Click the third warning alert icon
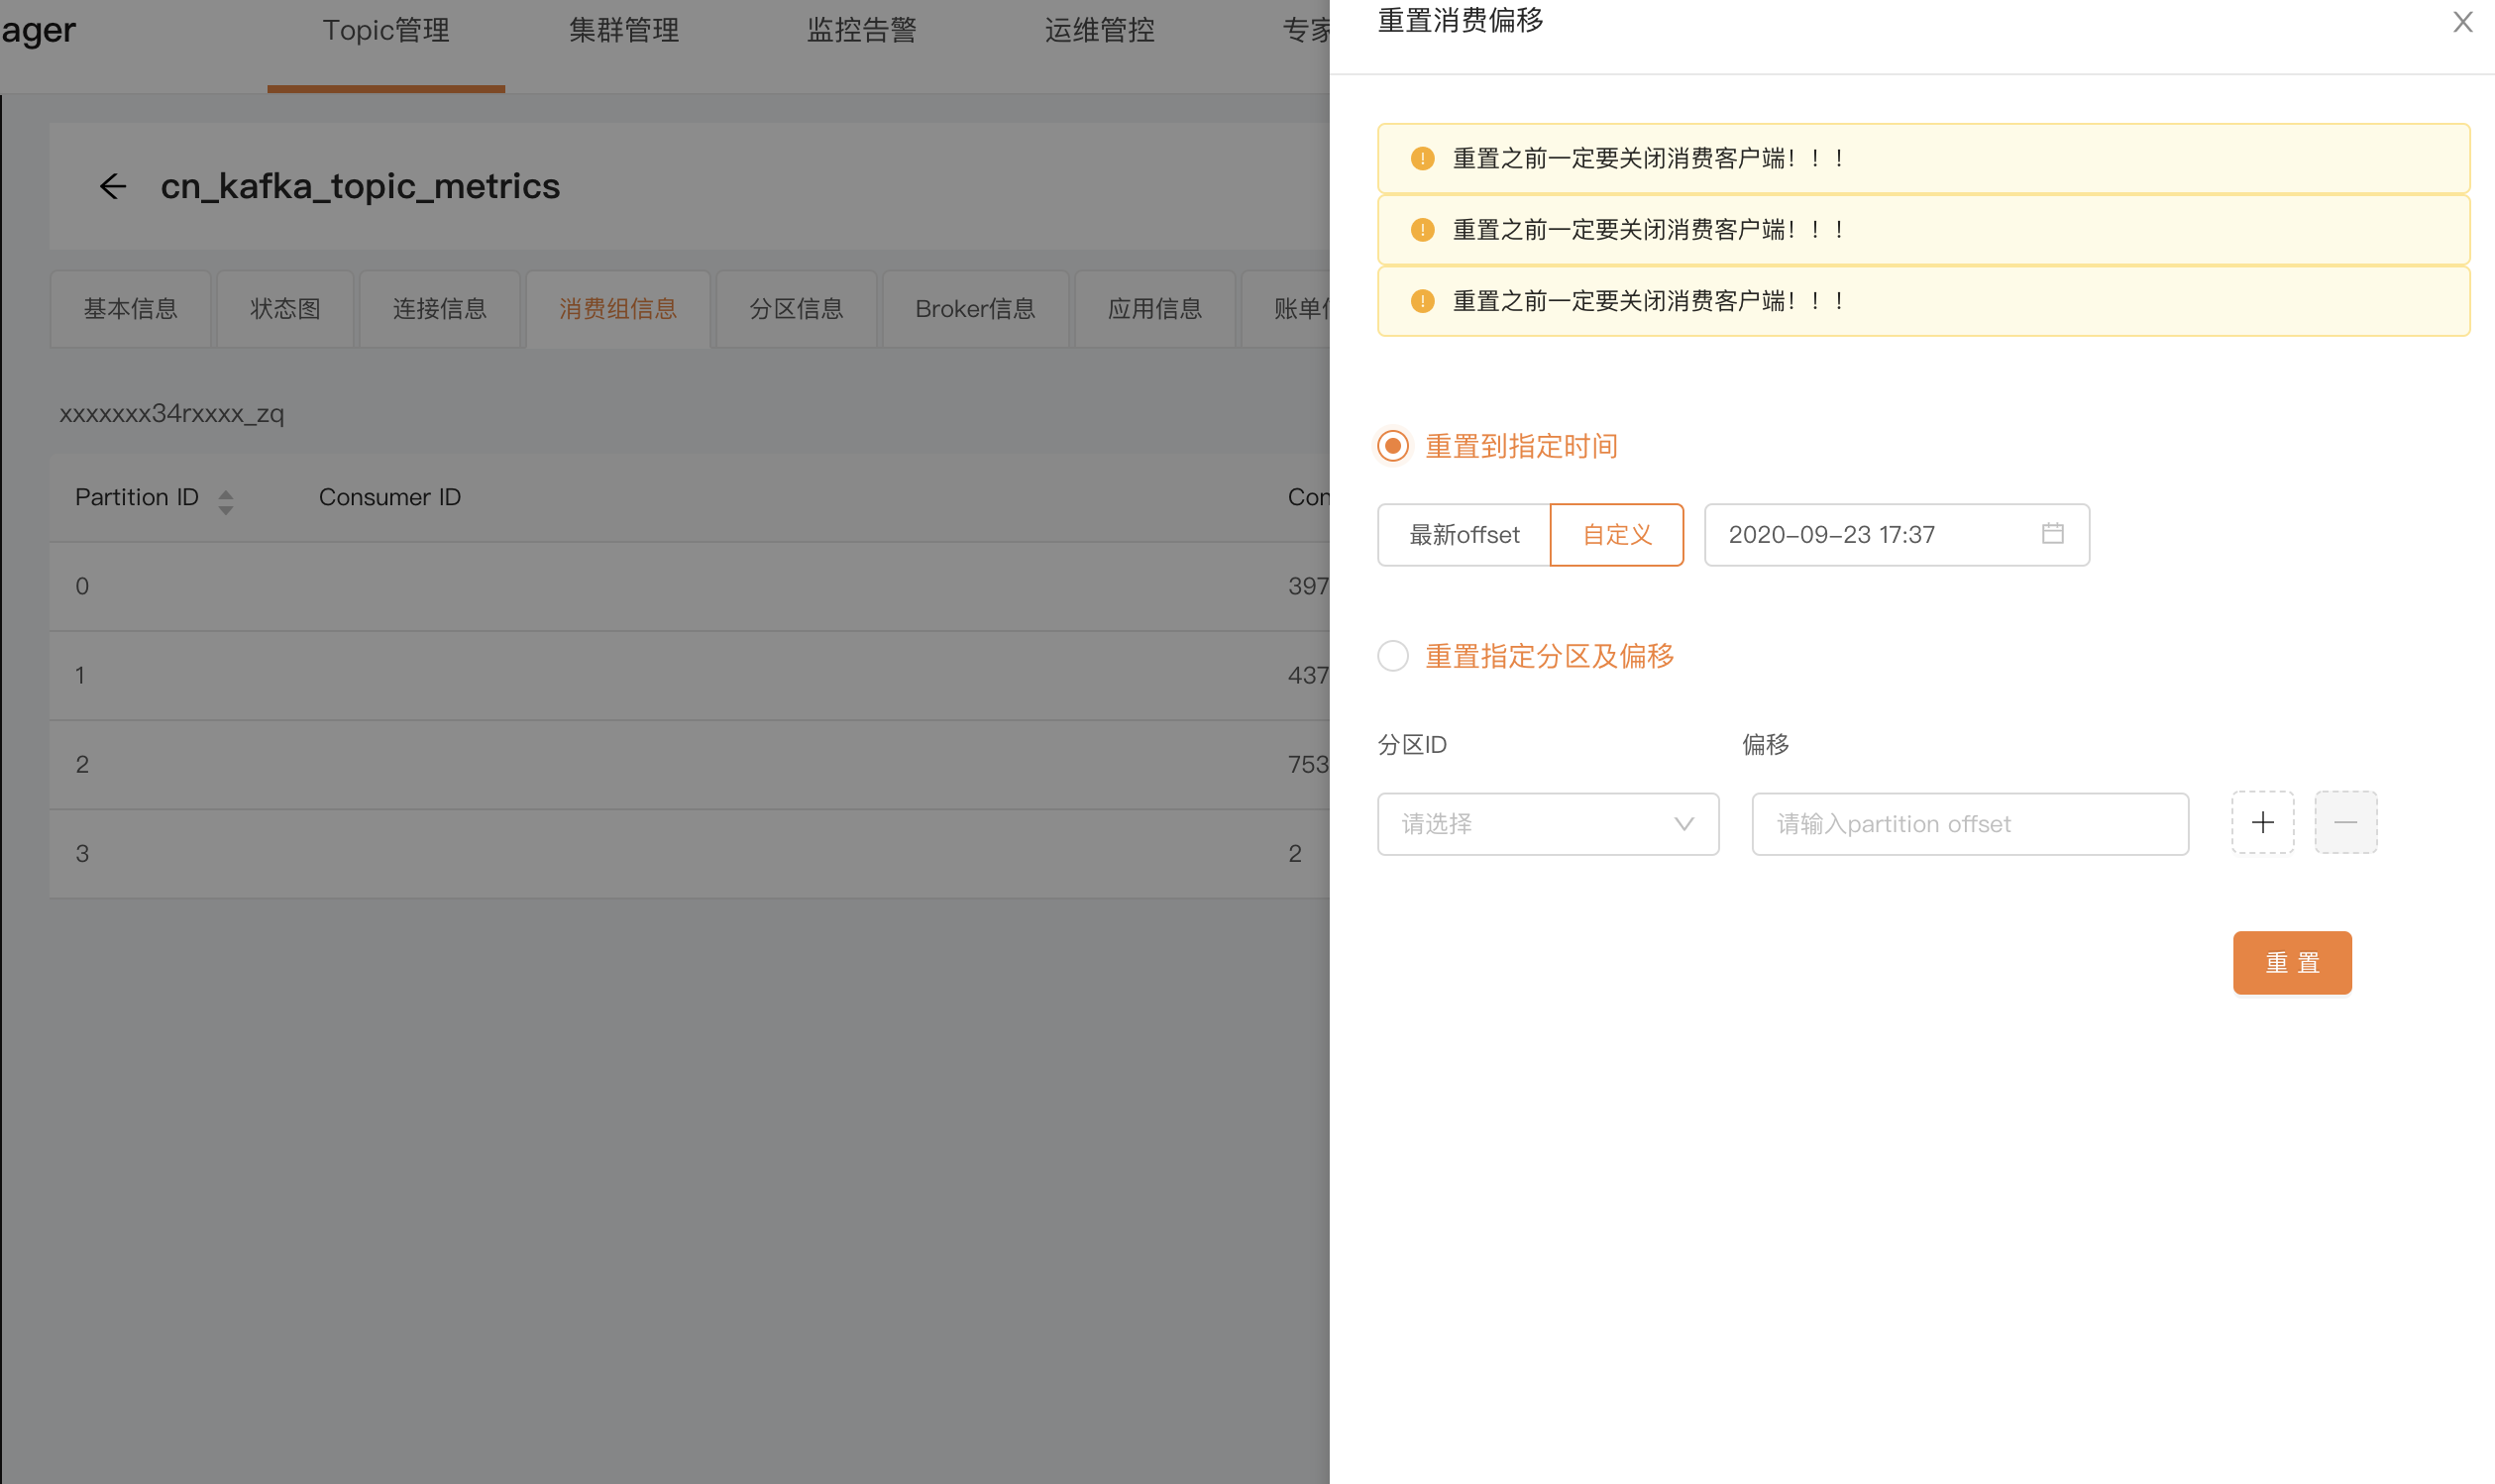This screenshot has width=2495, height=1484. [1421, 301]
